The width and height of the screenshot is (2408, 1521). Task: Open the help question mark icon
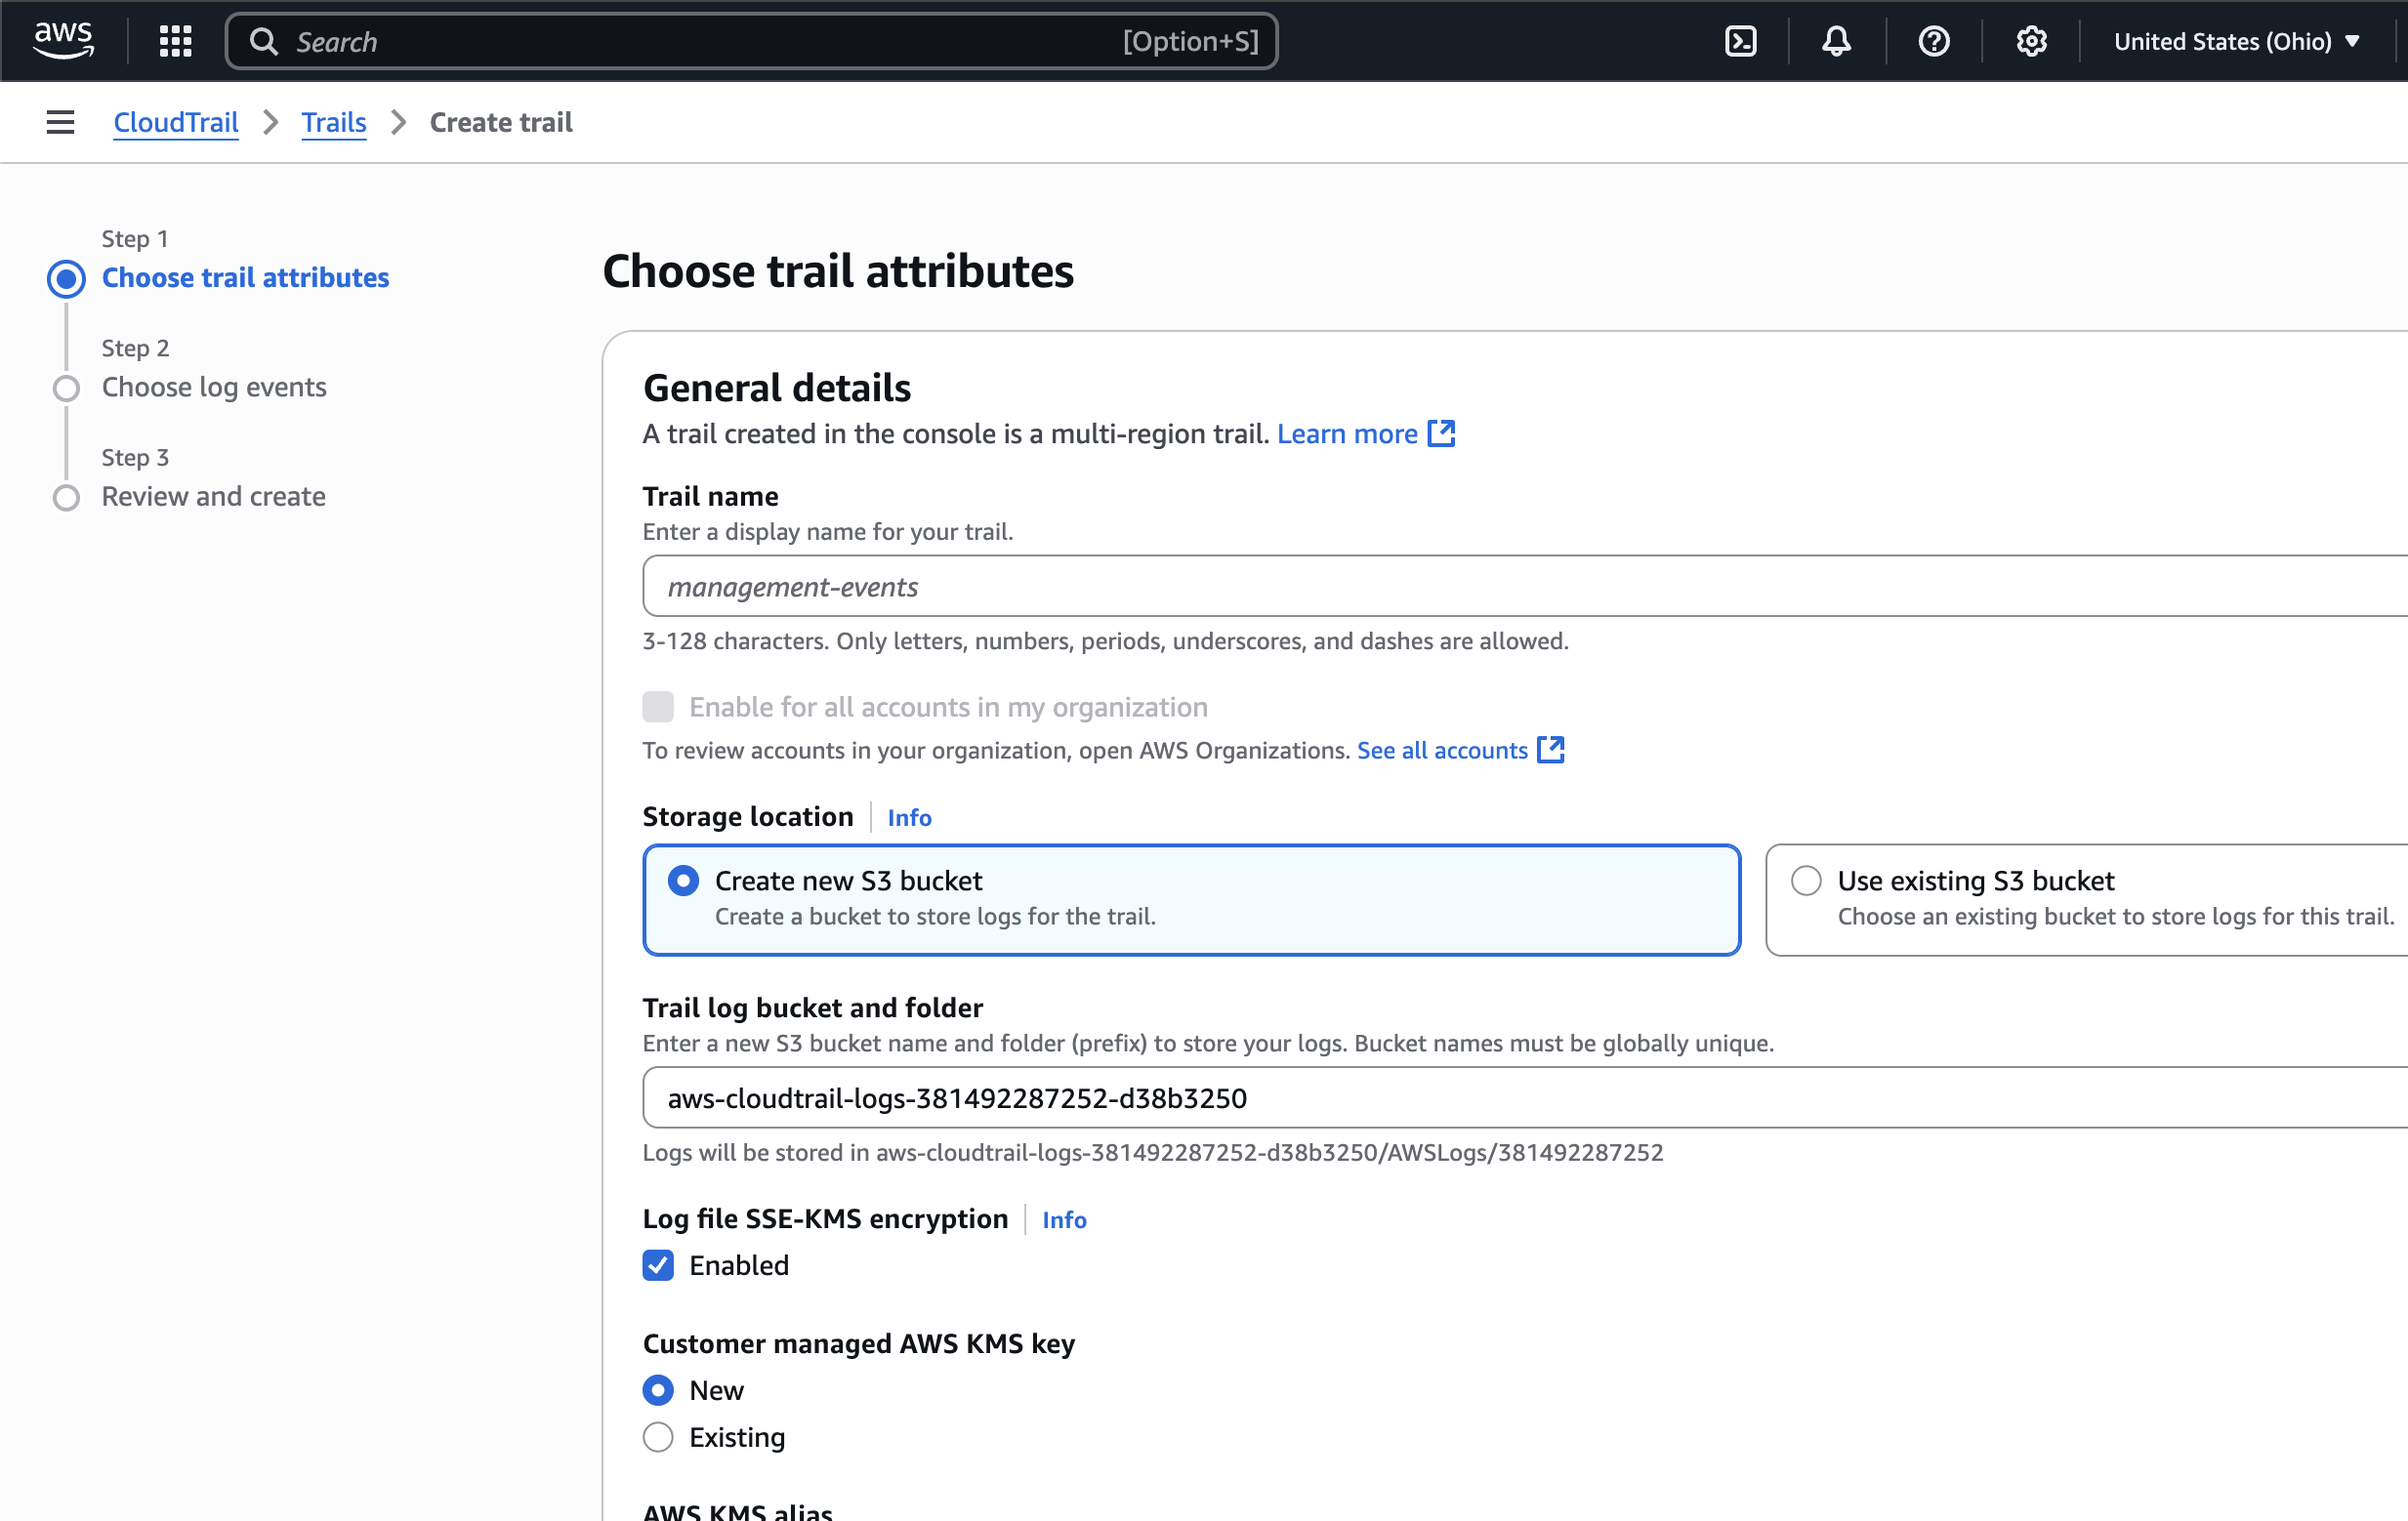(1933, 41)
